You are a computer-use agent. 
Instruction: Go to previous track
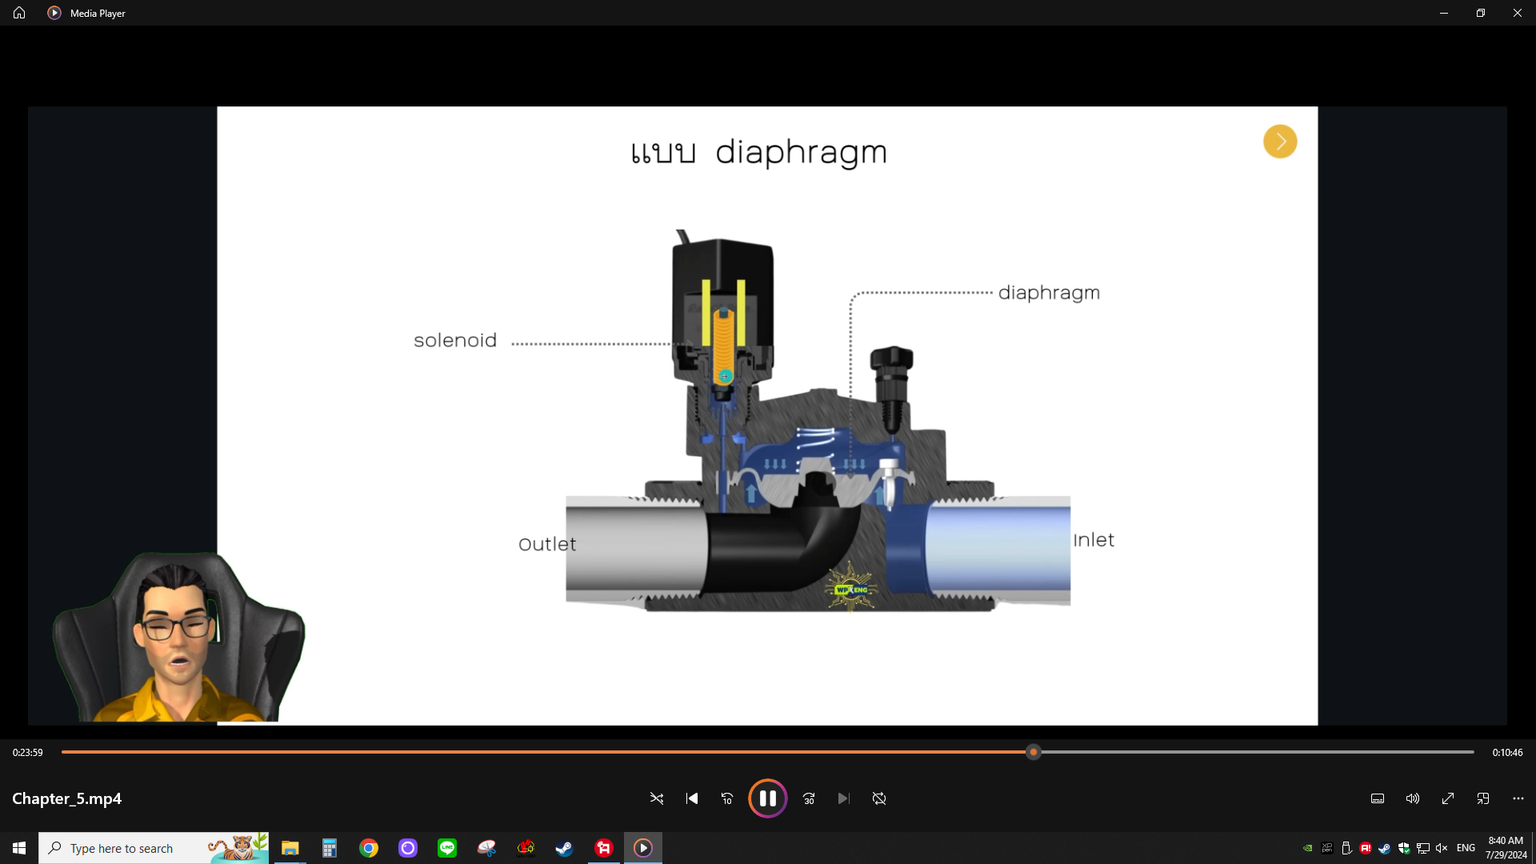692,798
